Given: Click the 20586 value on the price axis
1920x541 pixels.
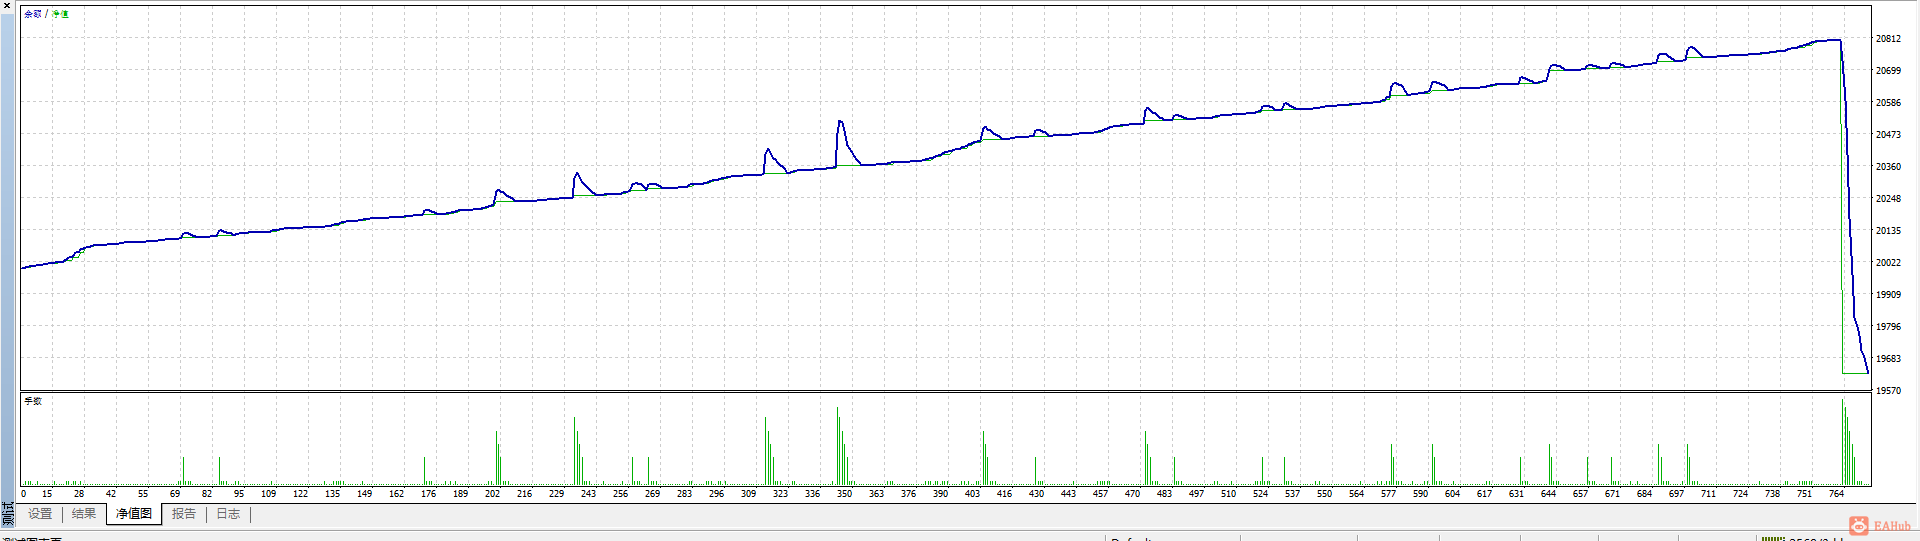Looking at the screenshot, I should pos(1888,103).
